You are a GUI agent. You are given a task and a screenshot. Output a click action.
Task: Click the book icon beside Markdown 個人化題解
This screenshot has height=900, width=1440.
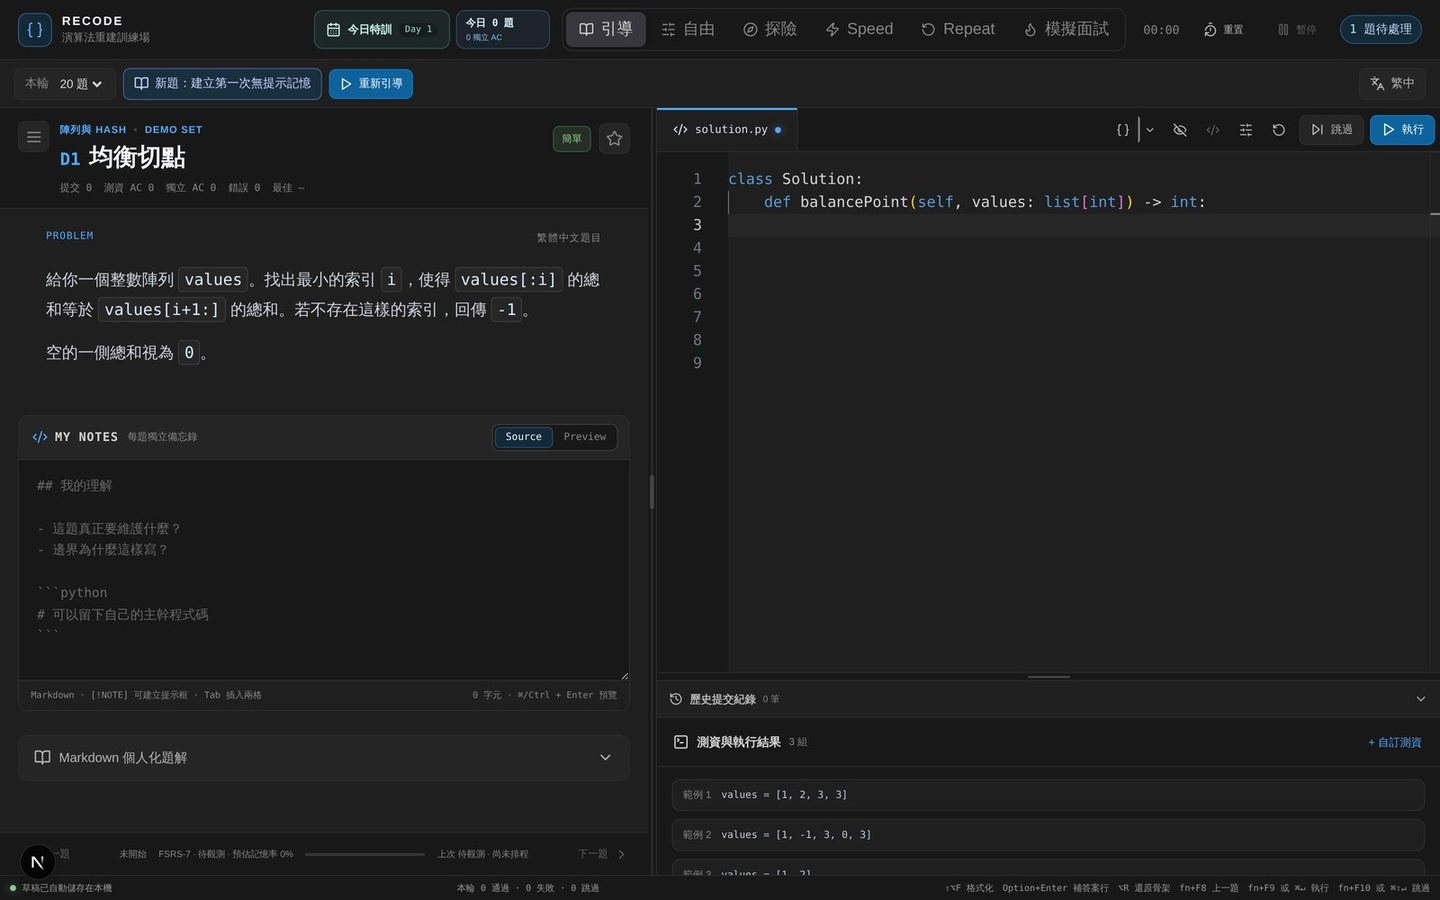pyautogui.click(x=42, y=758)
